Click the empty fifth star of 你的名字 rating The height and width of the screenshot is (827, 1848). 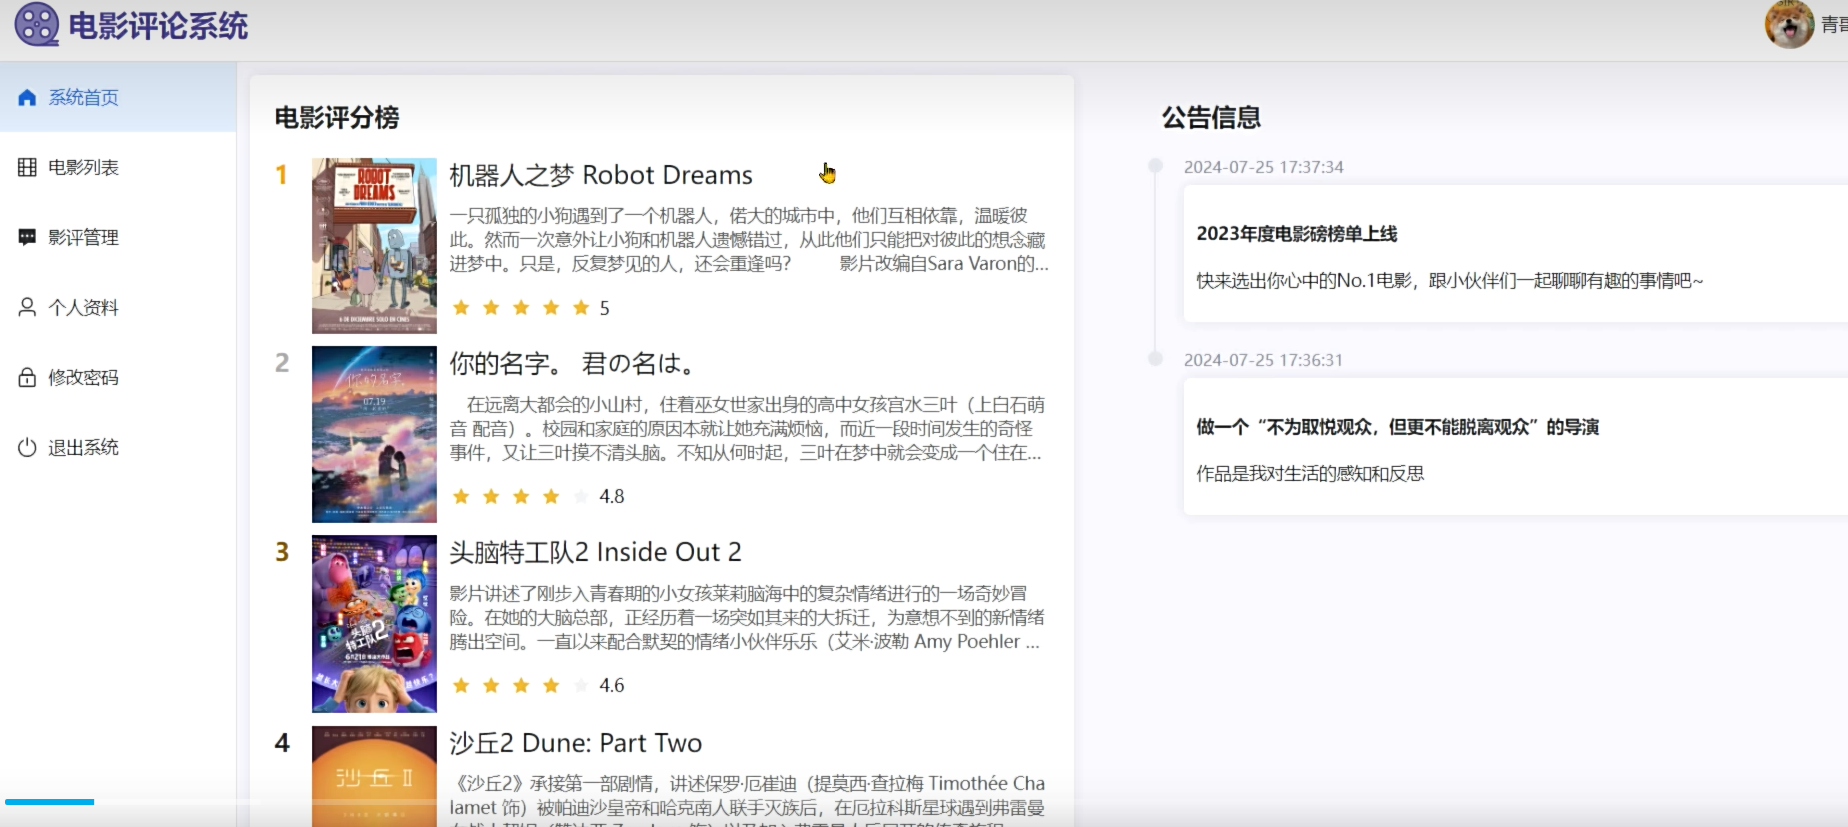[x=581, y=496]
